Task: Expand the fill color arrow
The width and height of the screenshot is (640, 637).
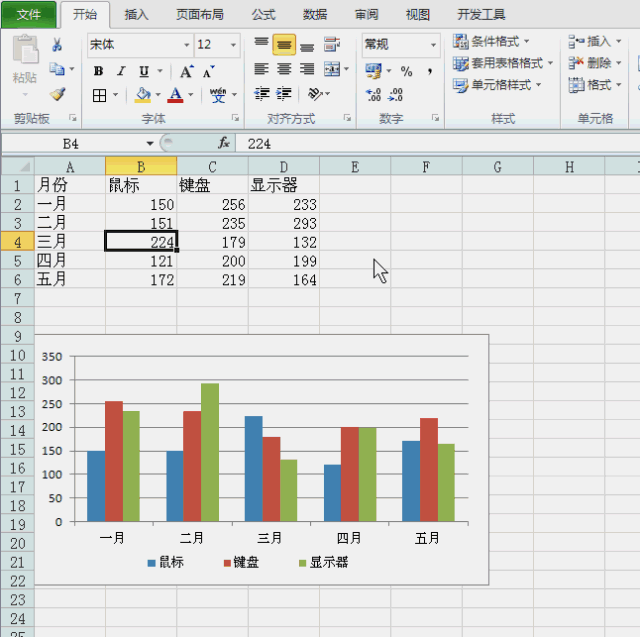Action: coord(158,95)
